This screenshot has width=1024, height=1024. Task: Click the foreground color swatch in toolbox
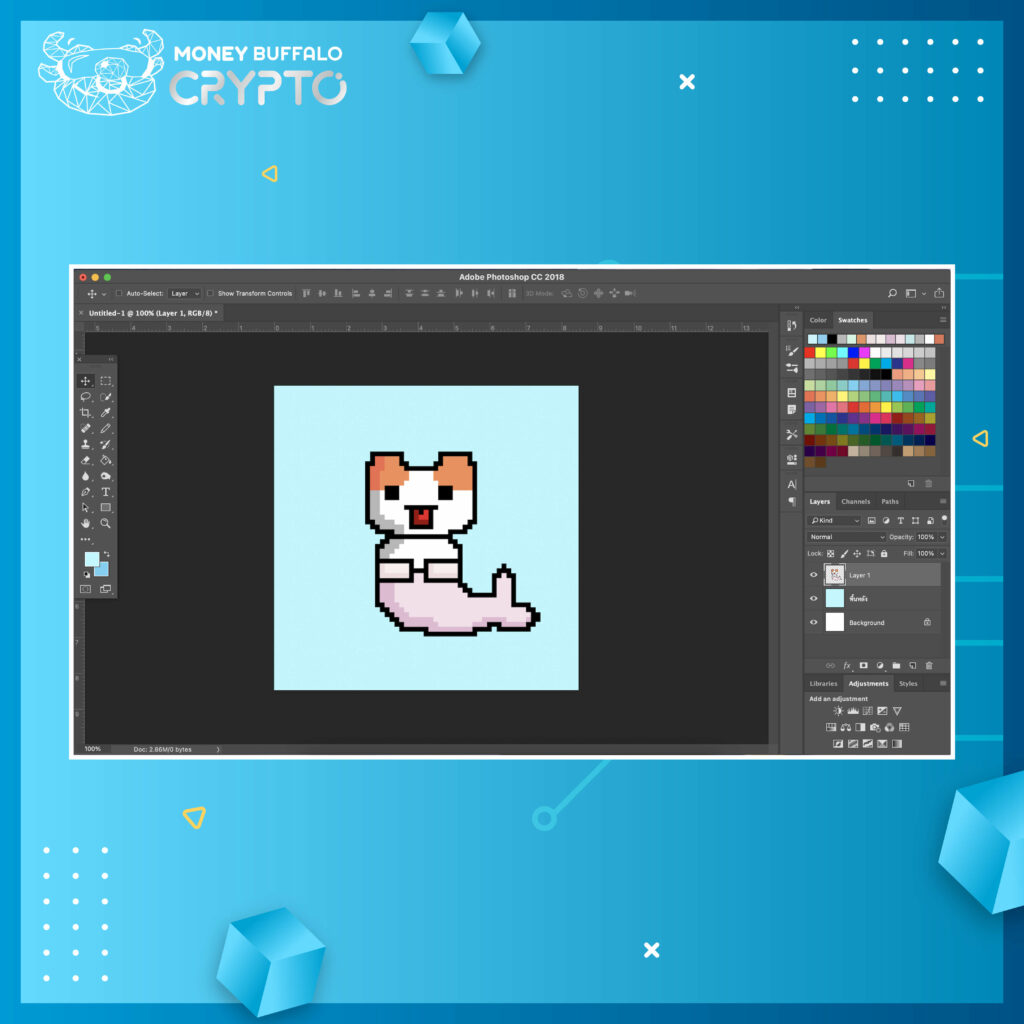91,558
